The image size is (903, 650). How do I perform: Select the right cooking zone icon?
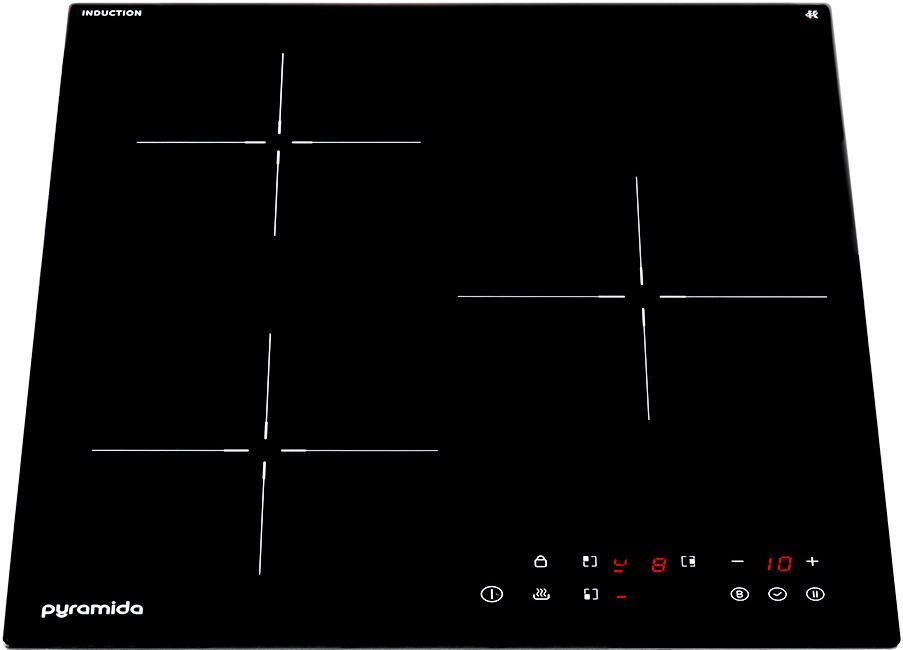pos(688,562)
